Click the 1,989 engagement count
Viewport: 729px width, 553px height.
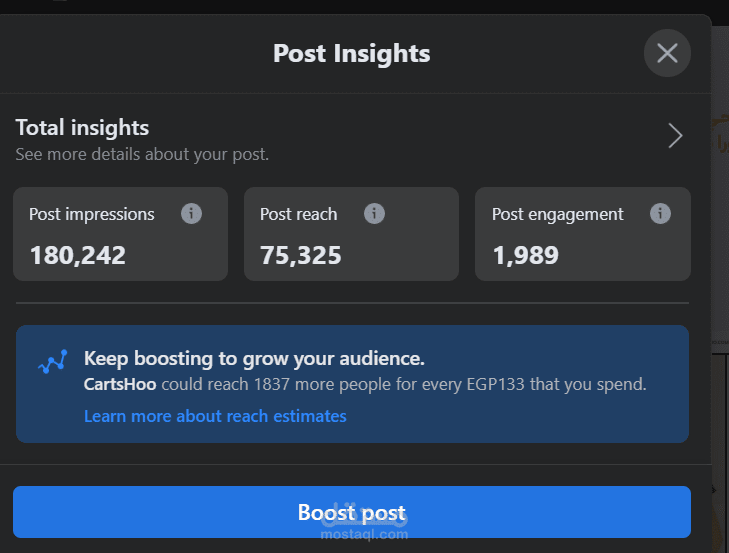(525, 255)
